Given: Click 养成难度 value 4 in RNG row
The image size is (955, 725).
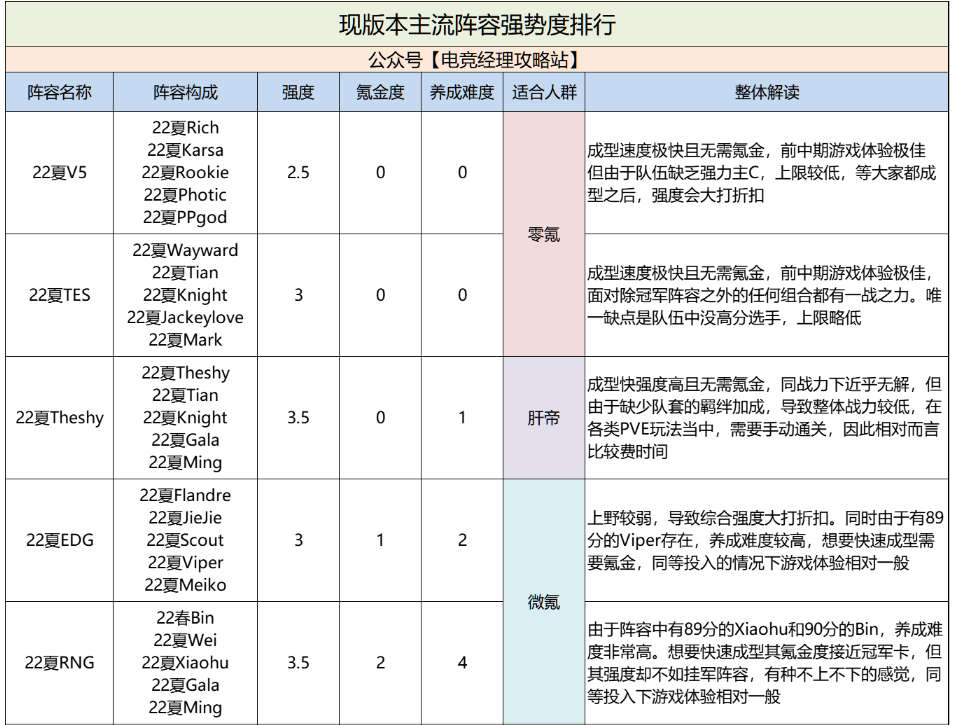Looking at the screenshot, I should tap(462, 662).
